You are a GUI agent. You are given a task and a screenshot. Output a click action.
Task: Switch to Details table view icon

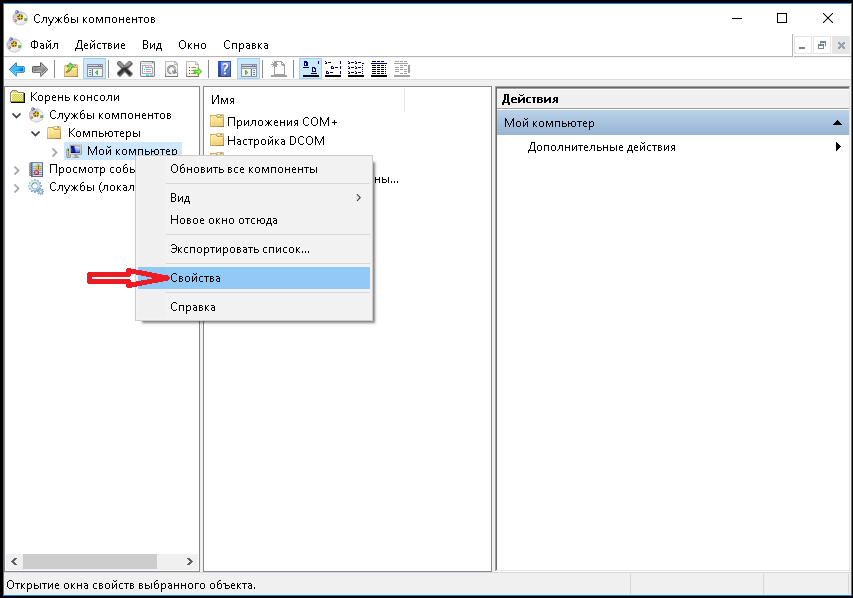[379, 69]
